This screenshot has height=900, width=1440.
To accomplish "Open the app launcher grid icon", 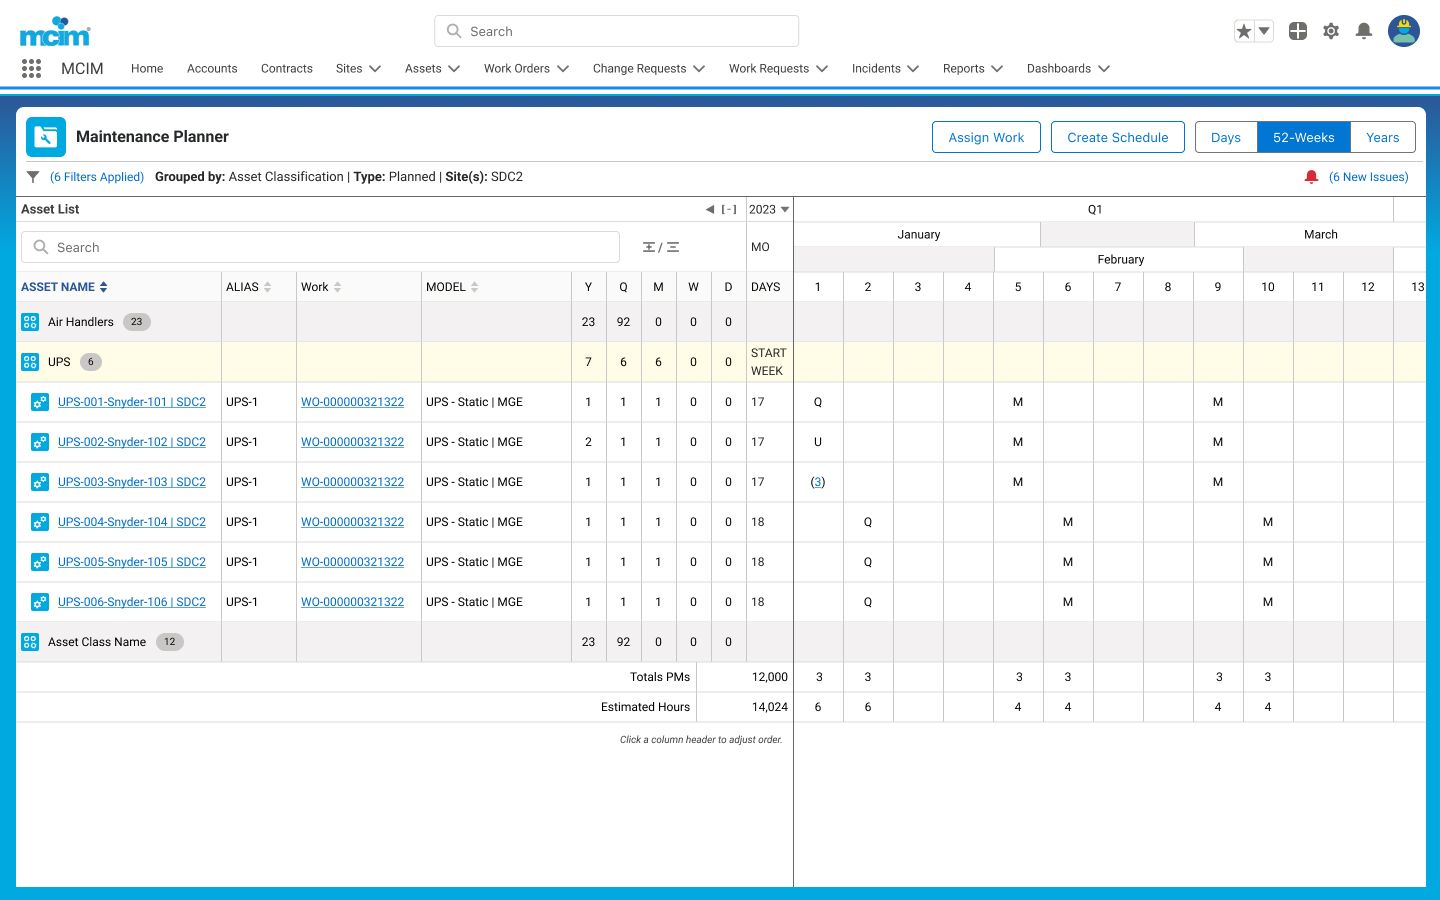I will click(x=31, y=68).
